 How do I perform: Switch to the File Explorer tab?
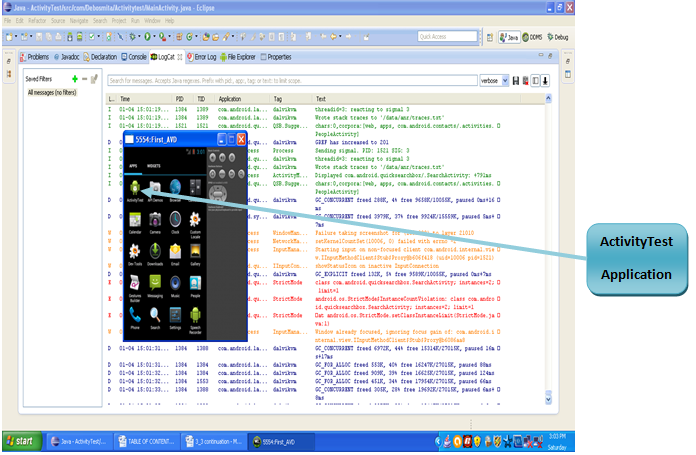click(x=238, y=57)
